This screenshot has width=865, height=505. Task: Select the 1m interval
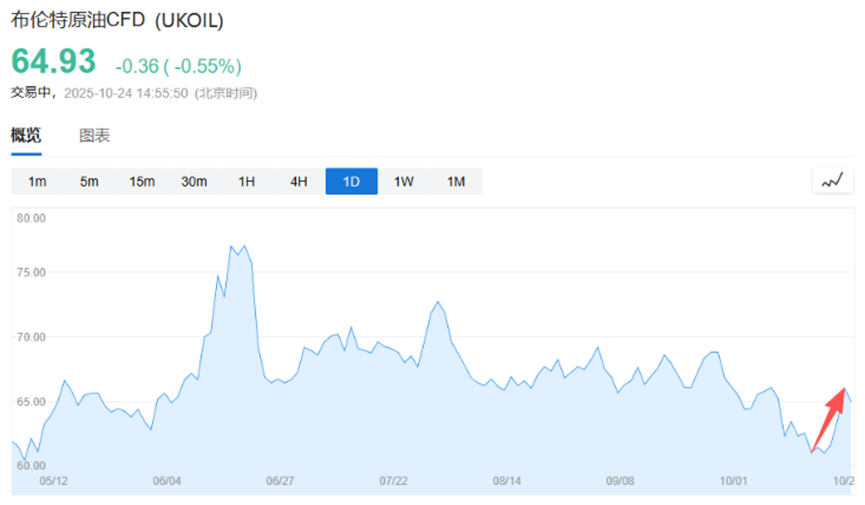pyautogui.click(x=37, y=181)
